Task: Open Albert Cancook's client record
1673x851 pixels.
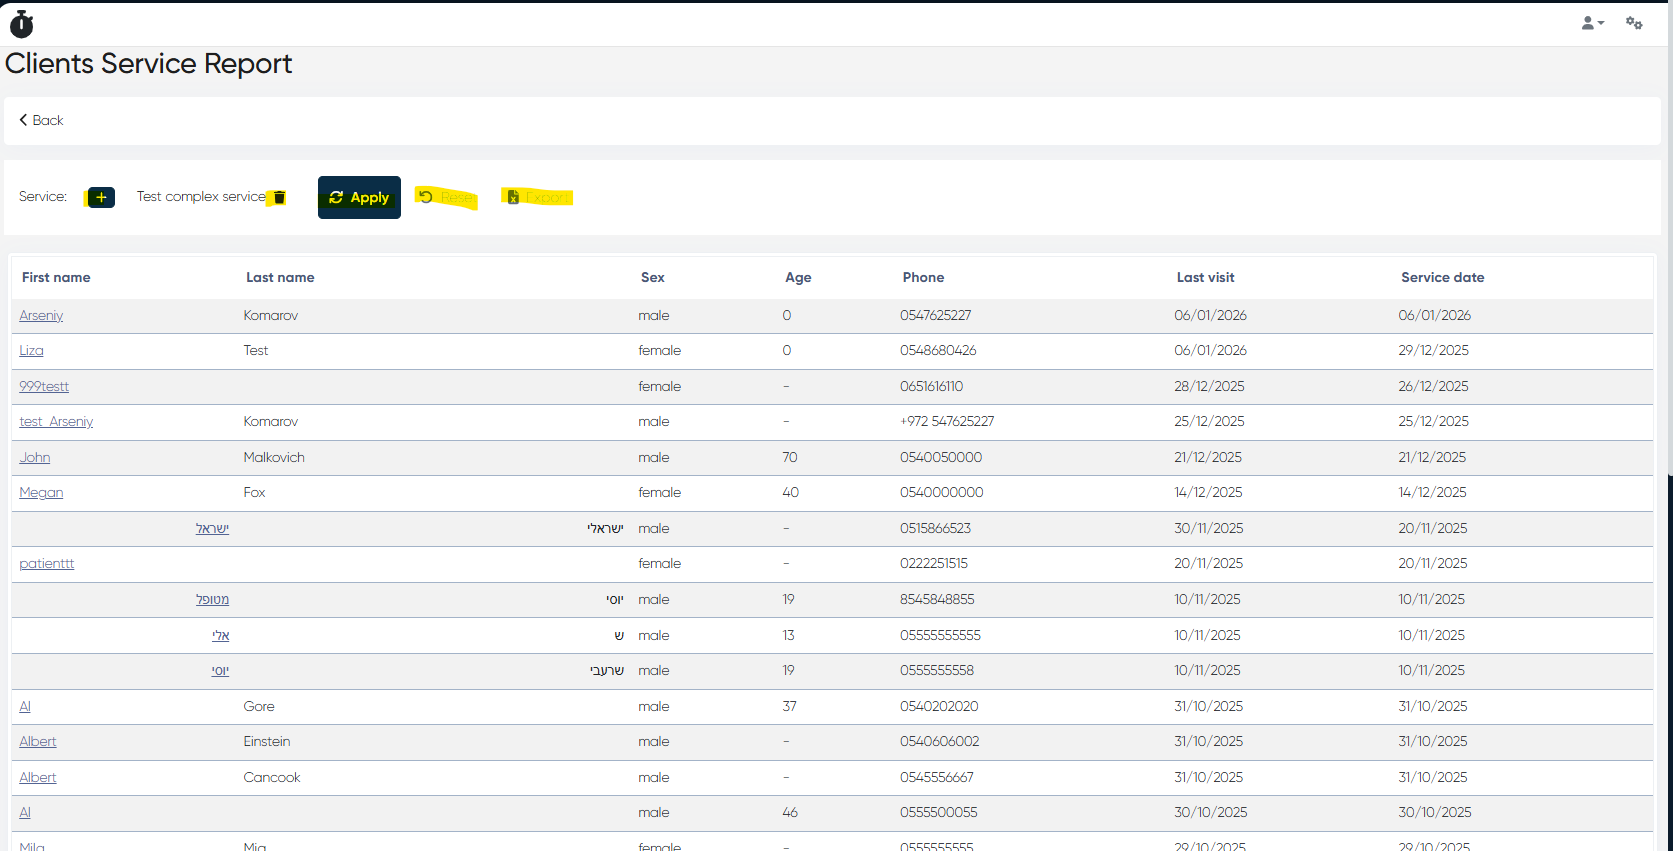Action: (x=38, y=777)
